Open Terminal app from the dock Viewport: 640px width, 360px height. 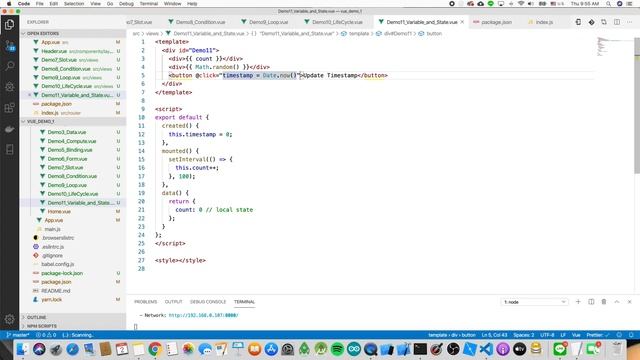420,349
